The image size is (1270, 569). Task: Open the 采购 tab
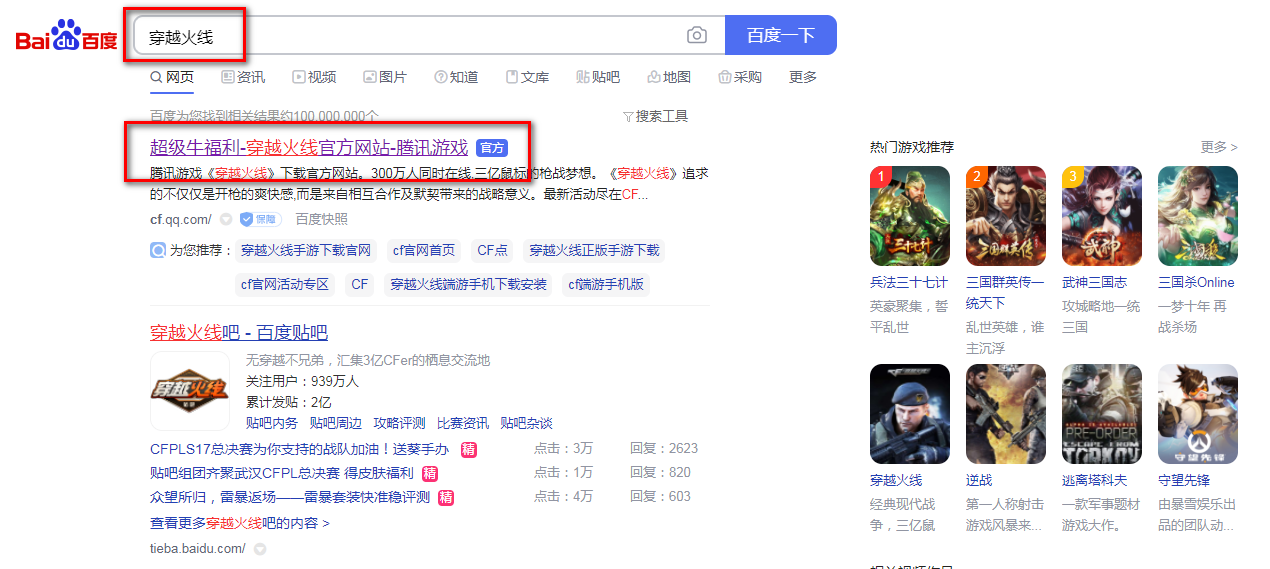(740, 77)
